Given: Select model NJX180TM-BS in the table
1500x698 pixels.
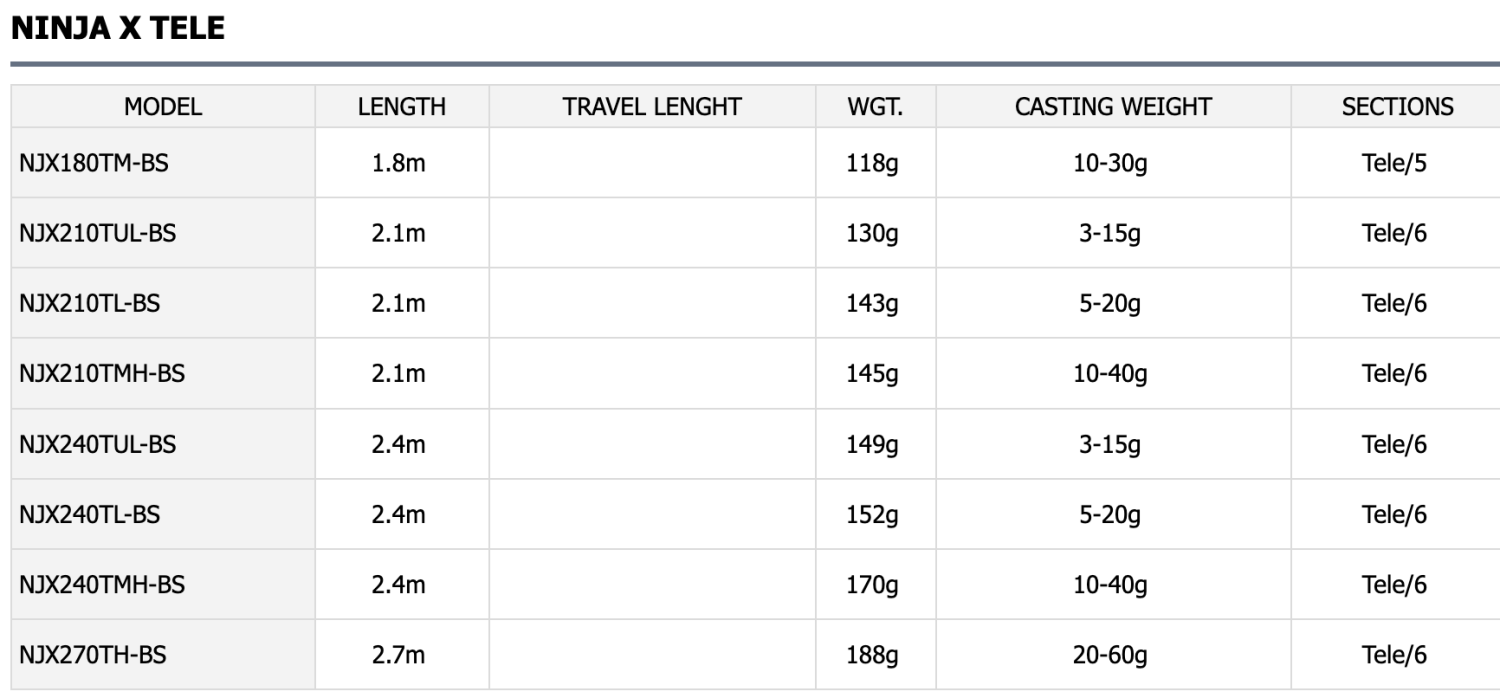Looking at the screenshot, I should pyautogui.click(x=93, y=163).
